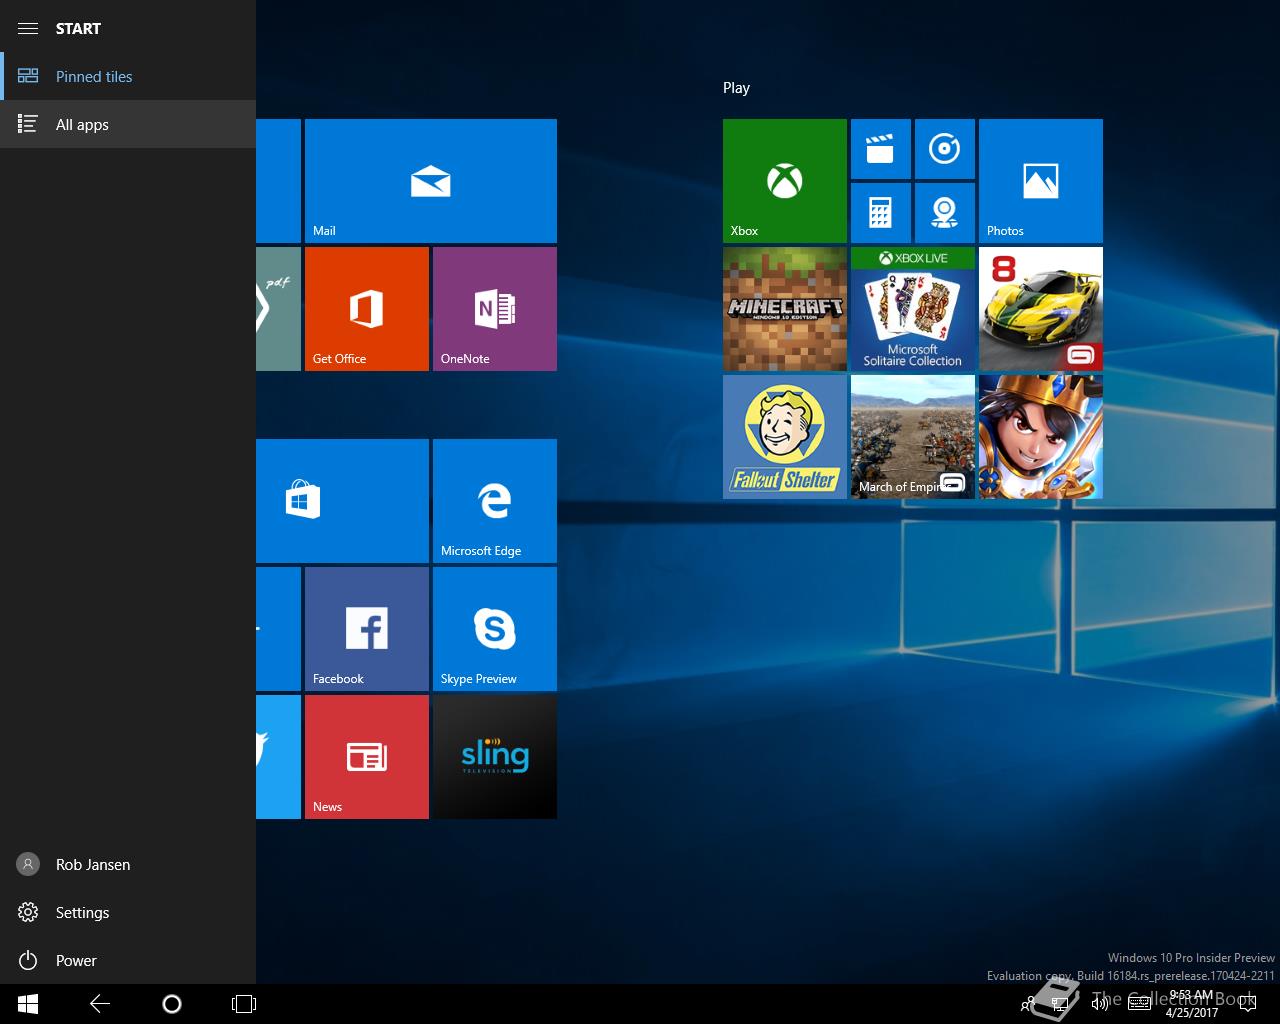This screenshot has height=1024, width=1280.
Task: Open Task View from the taskbar
Action: (244, 1004)
